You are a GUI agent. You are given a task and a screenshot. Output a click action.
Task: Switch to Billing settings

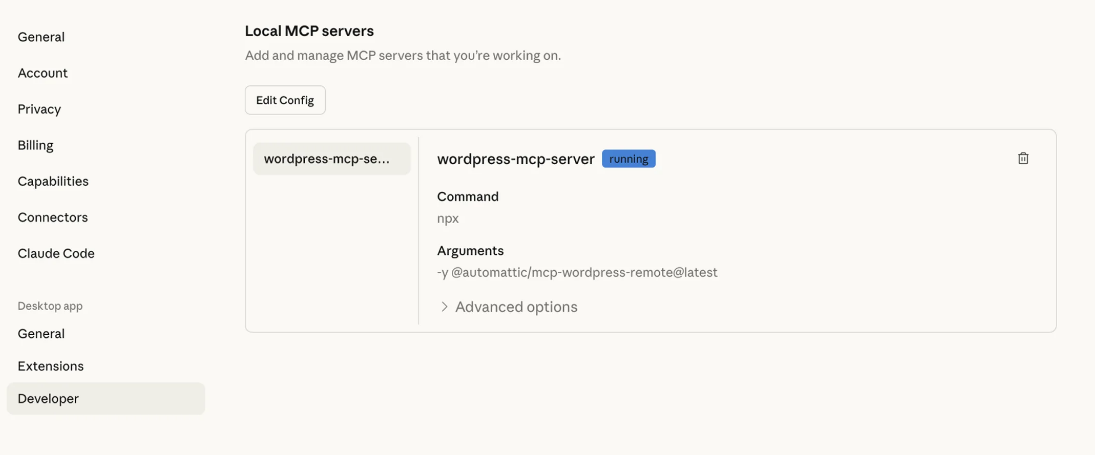36,145
